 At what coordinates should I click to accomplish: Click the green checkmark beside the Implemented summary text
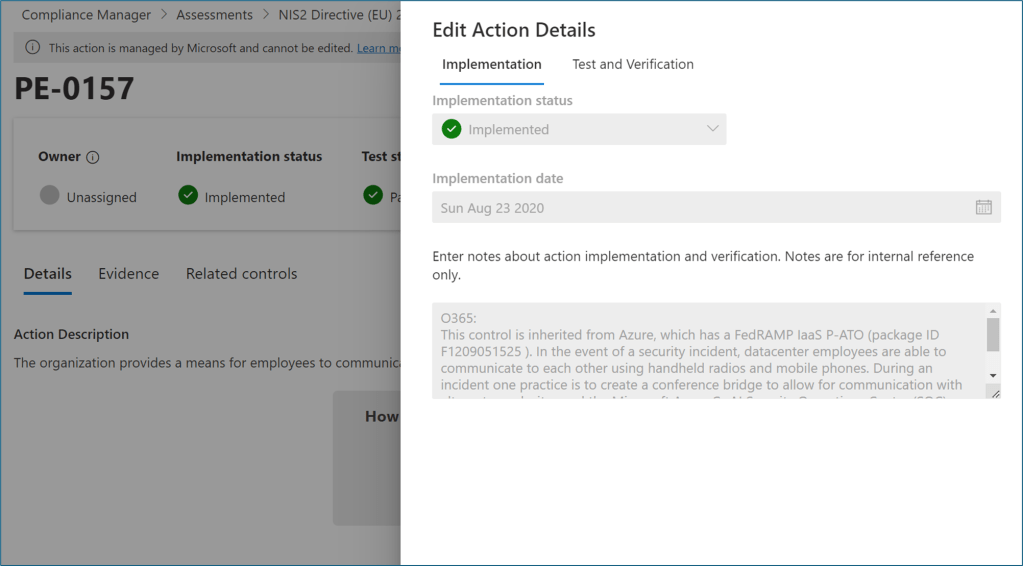pyautogui.click(x=188, y=196)
